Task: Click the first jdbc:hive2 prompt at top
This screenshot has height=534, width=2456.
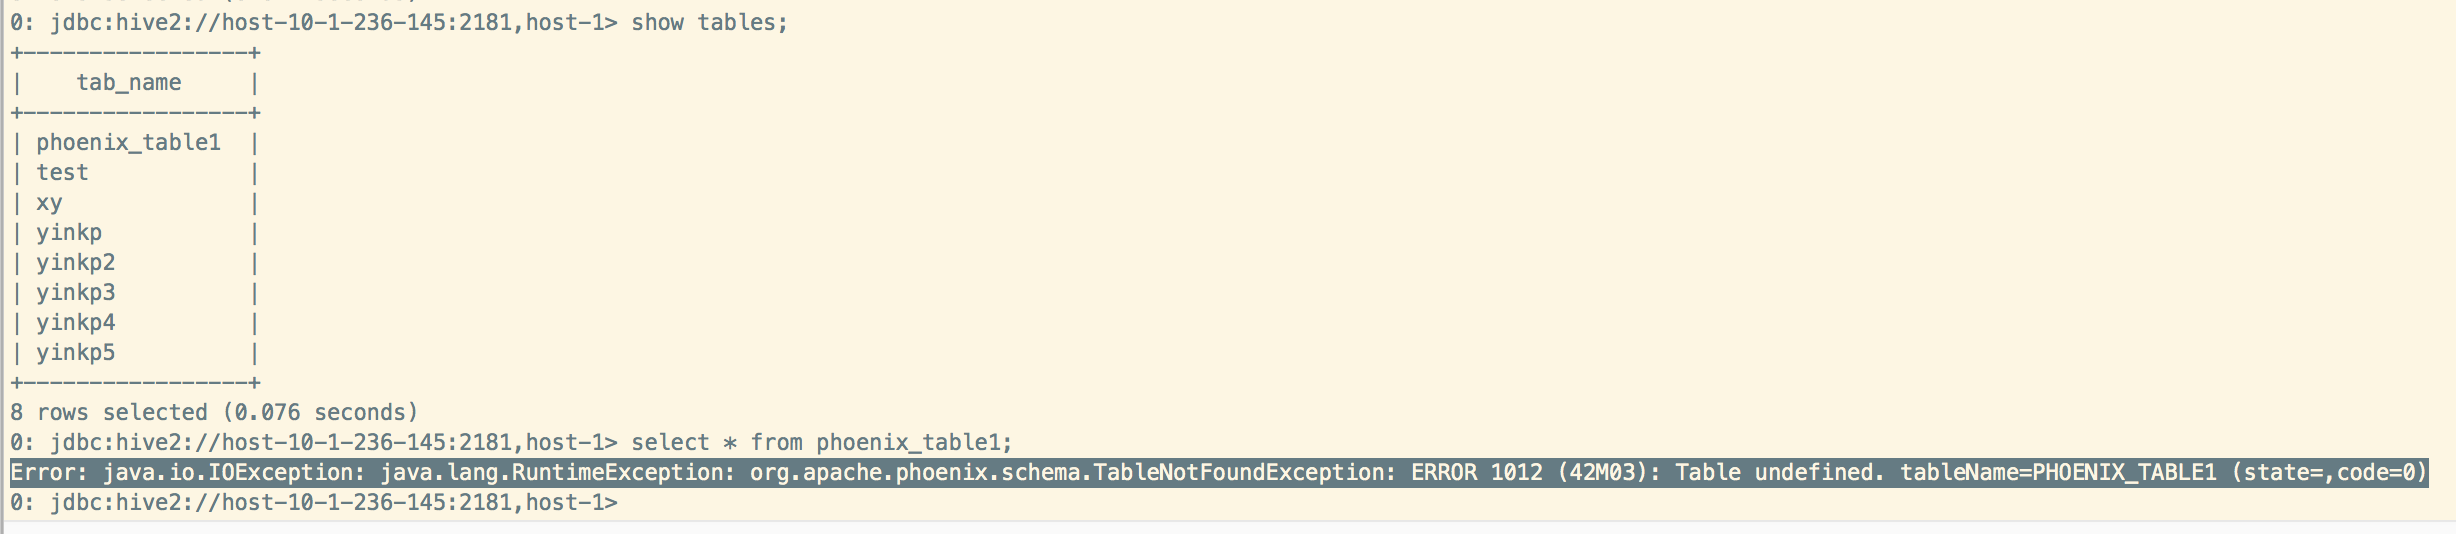Action: coord(314,22)
